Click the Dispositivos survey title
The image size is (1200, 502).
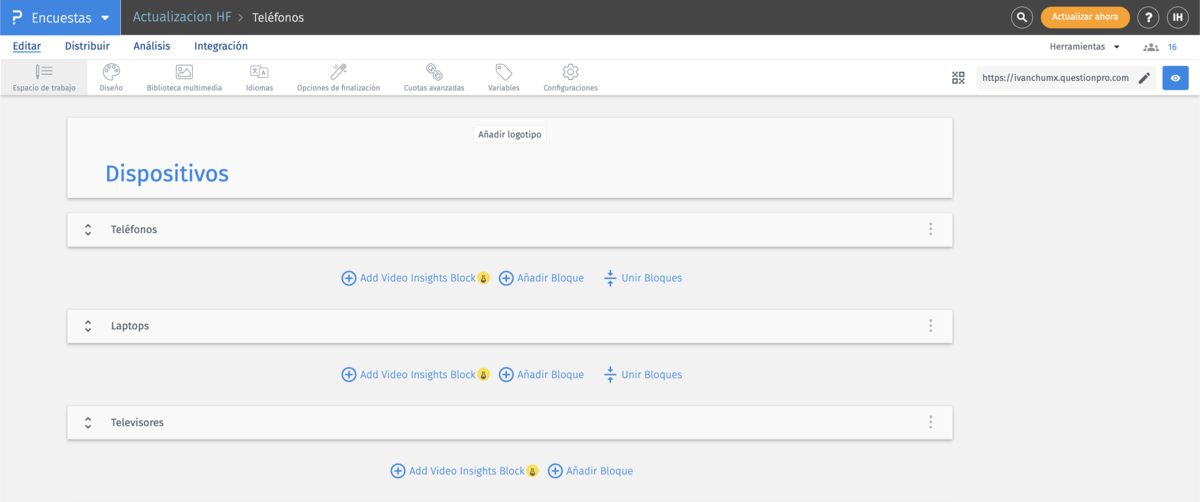tap(167, 173)
